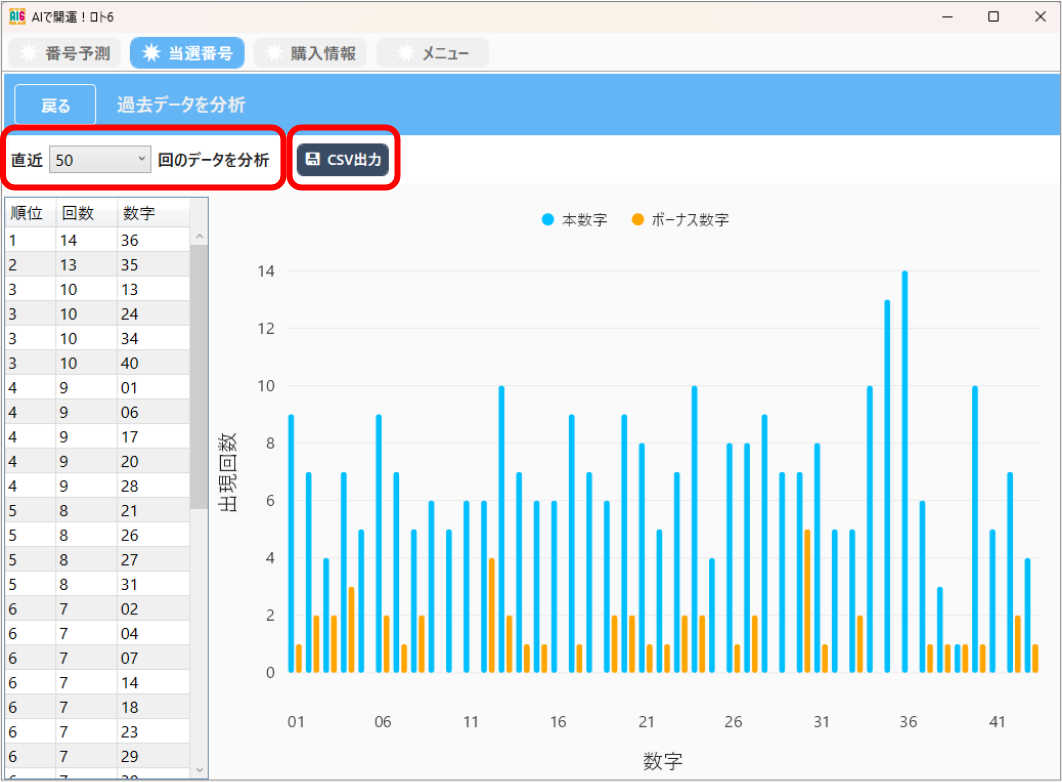
Task: Click the table scrollbar down arrow
Action: tap(199, 769)
